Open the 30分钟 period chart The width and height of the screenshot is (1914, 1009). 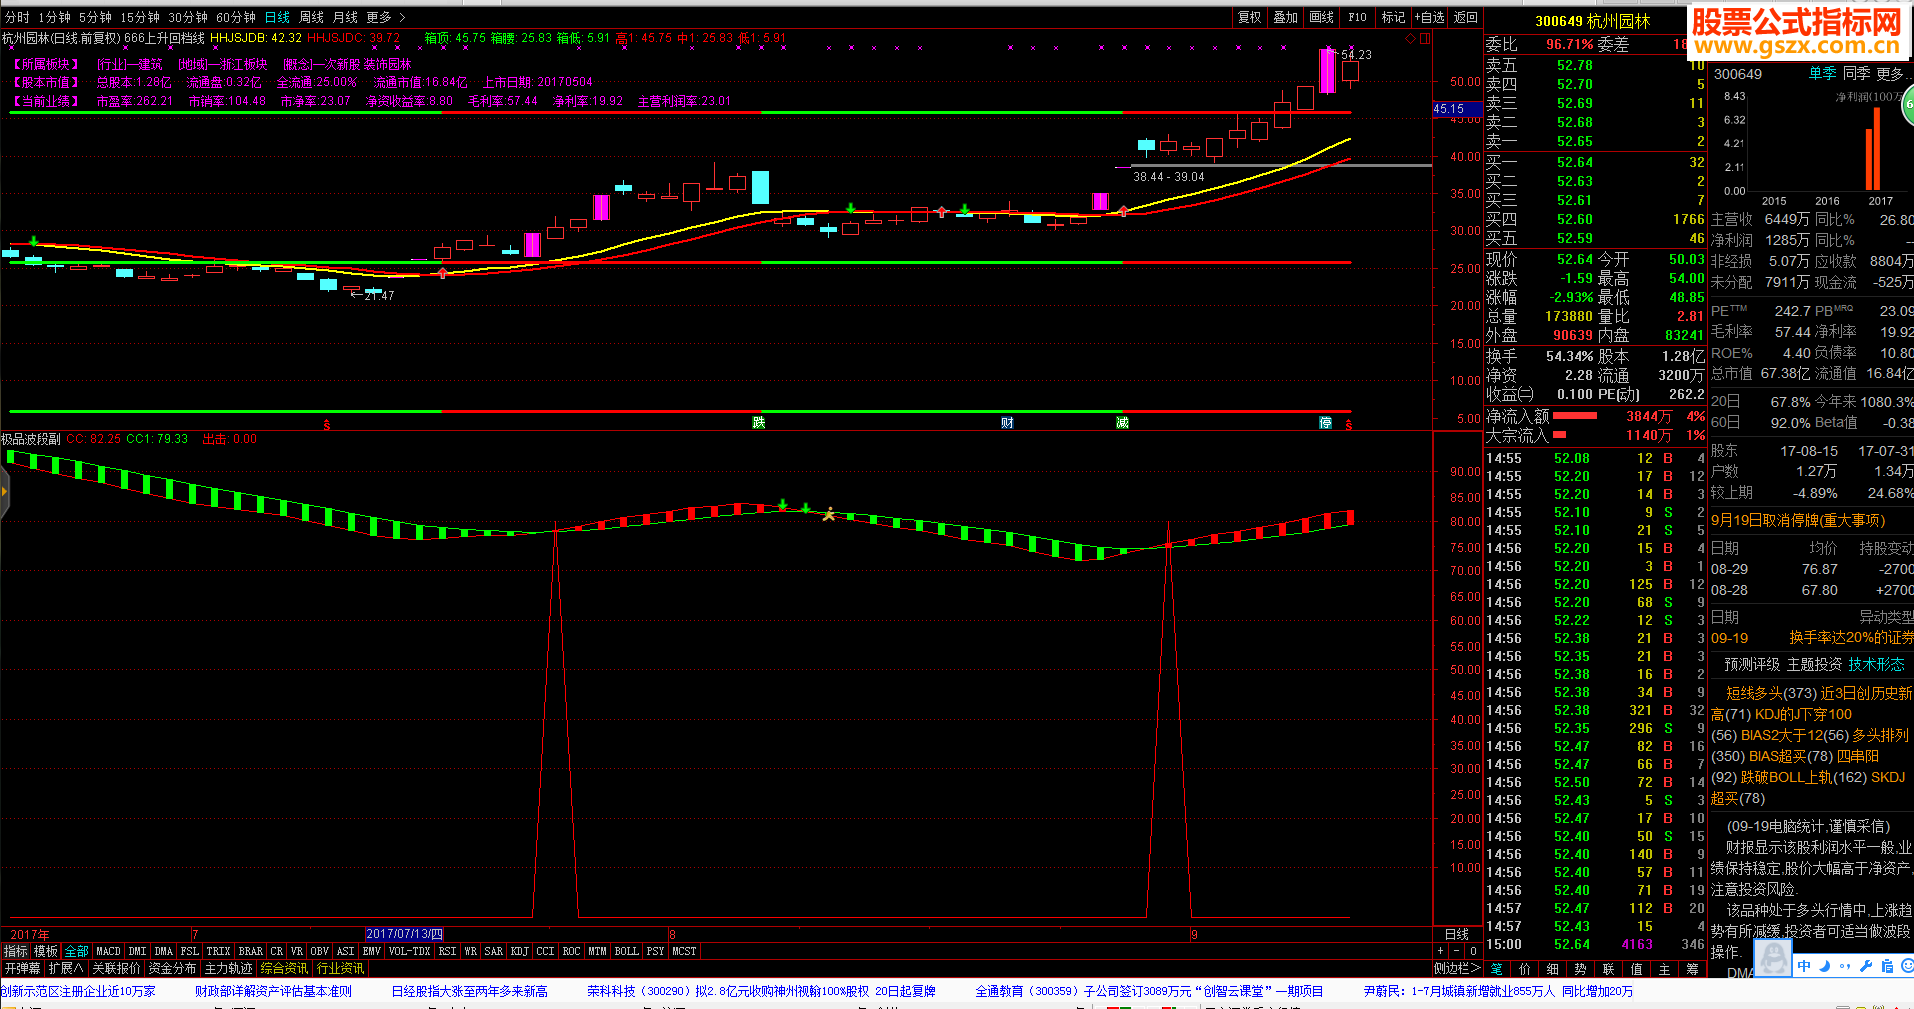(x=188, y=17)
